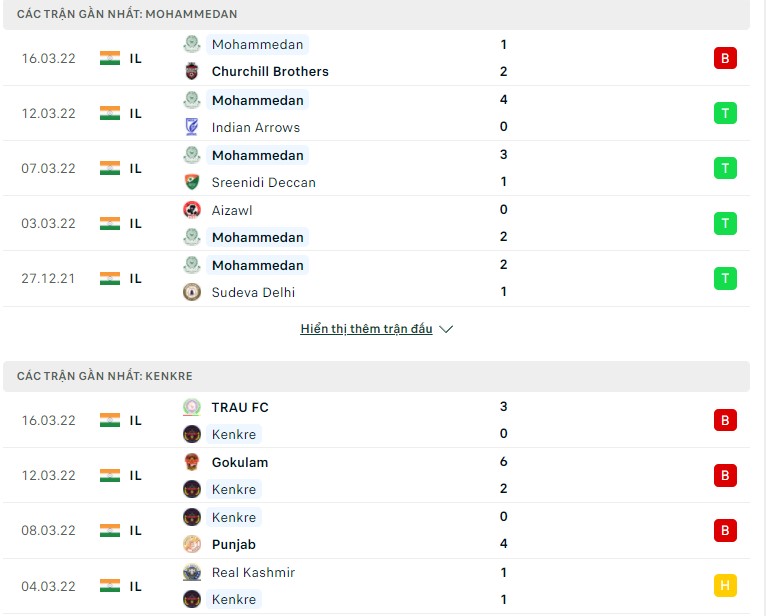This screenshot has height=616, width=766.
Task: Click the 07.03.22 match date
Action: (x=48, y=168)
